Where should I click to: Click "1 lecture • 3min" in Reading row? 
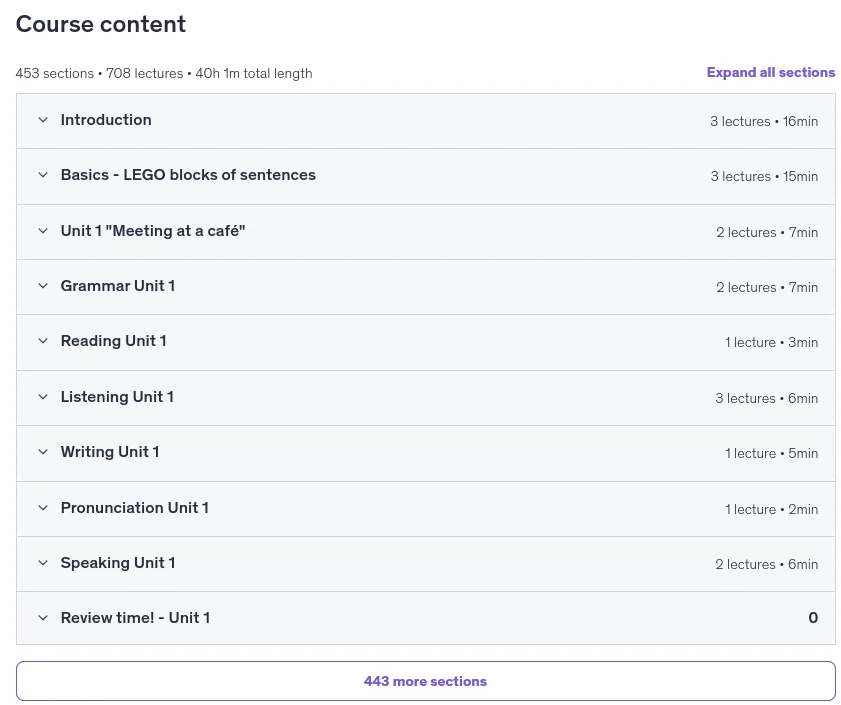pos(771,342)
